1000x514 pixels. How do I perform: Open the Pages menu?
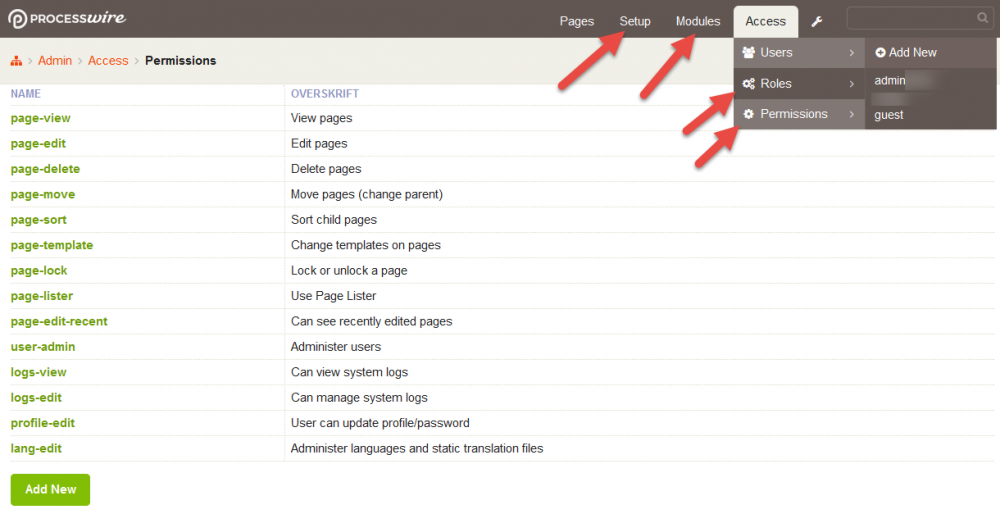coord(577,21)
